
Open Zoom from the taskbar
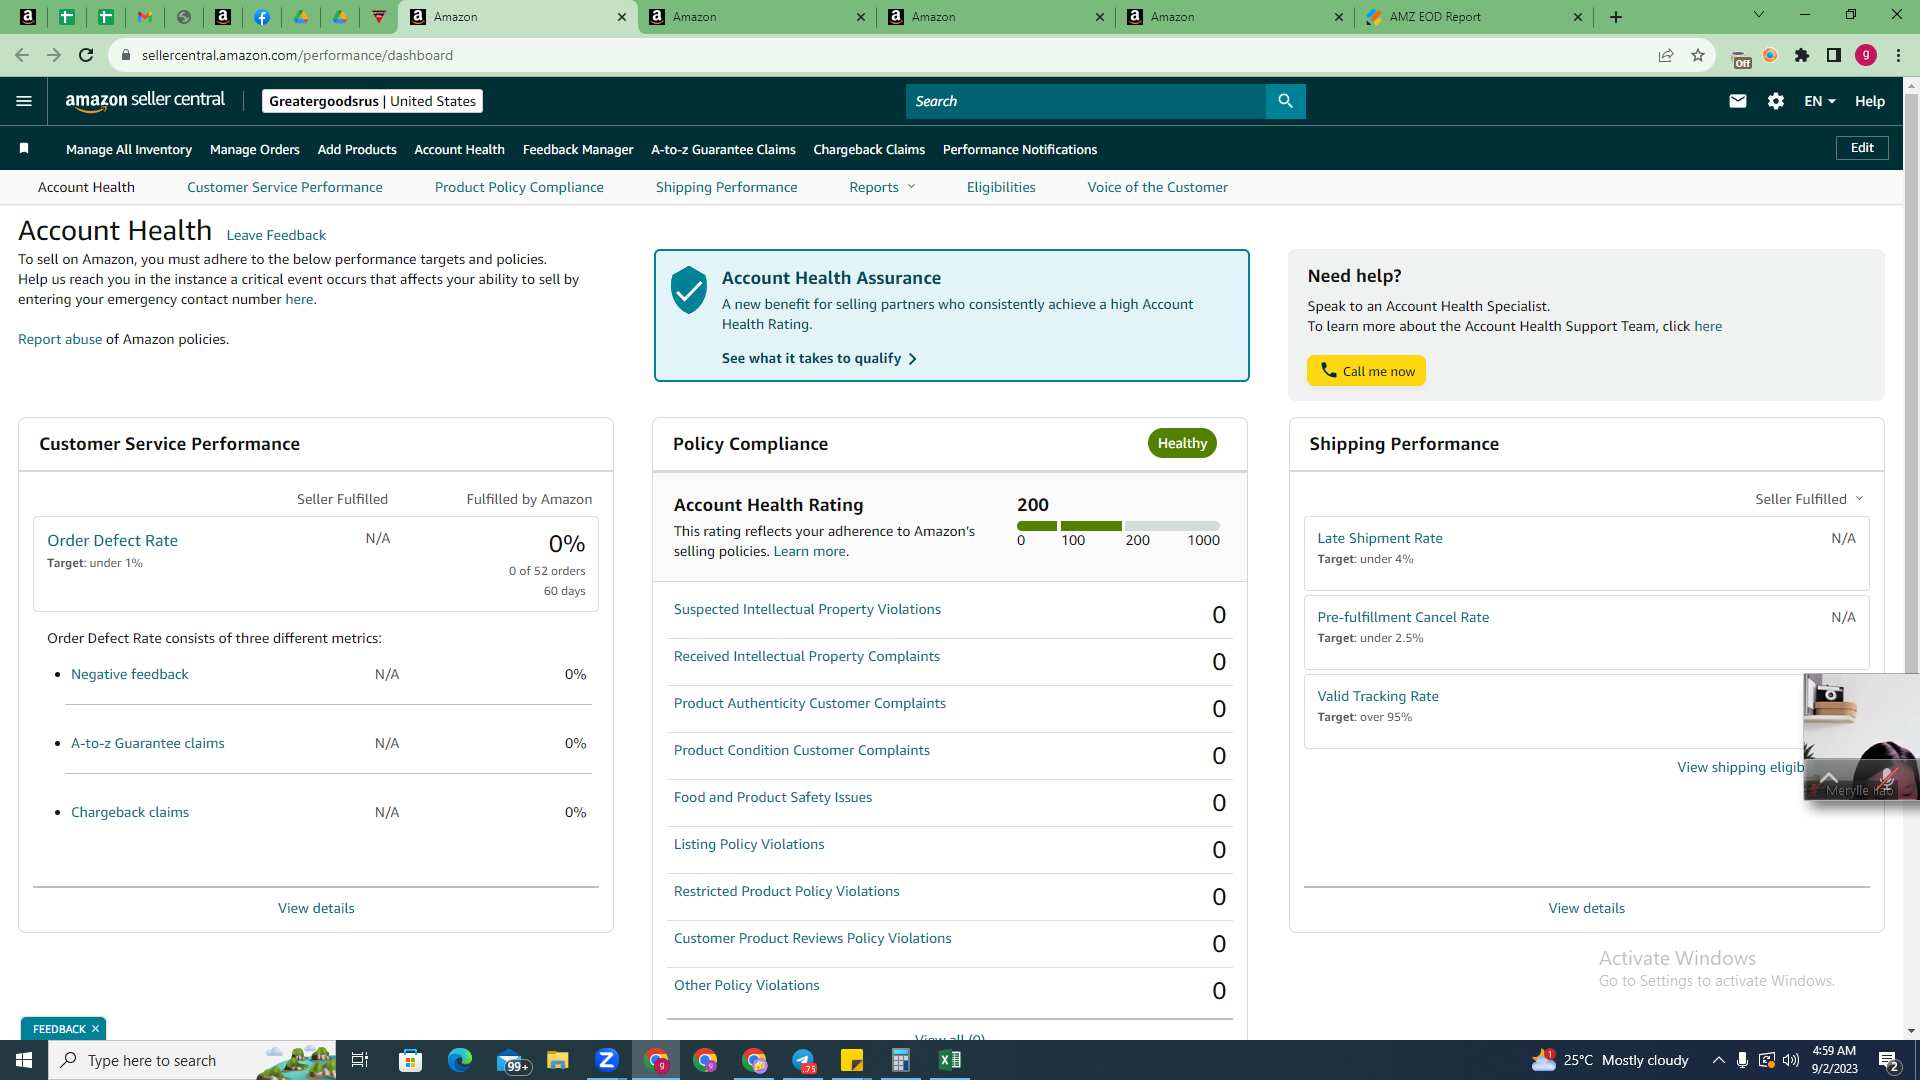(x=607, y=1060)
